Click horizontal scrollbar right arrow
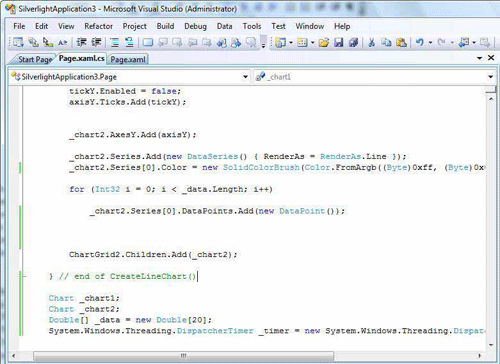The image size is (500, 364). pos(480,356)
